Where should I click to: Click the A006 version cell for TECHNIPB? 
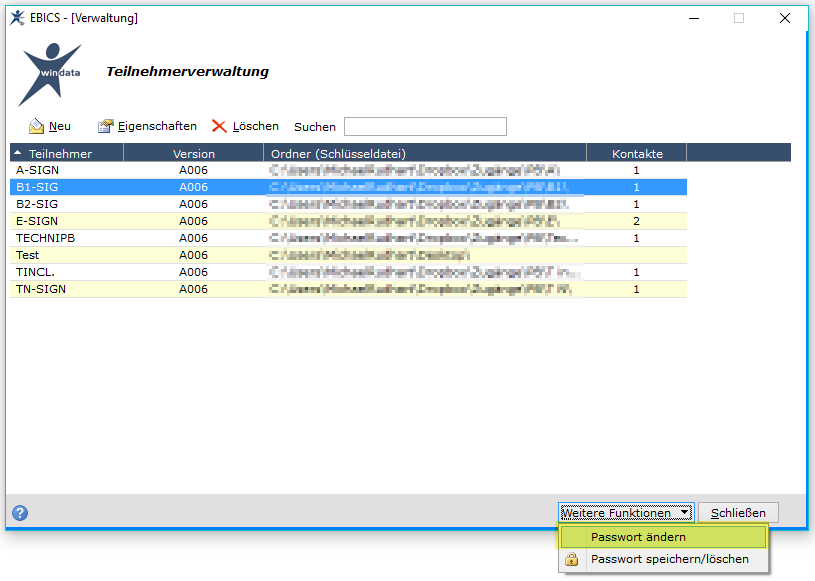click(193, 238)
